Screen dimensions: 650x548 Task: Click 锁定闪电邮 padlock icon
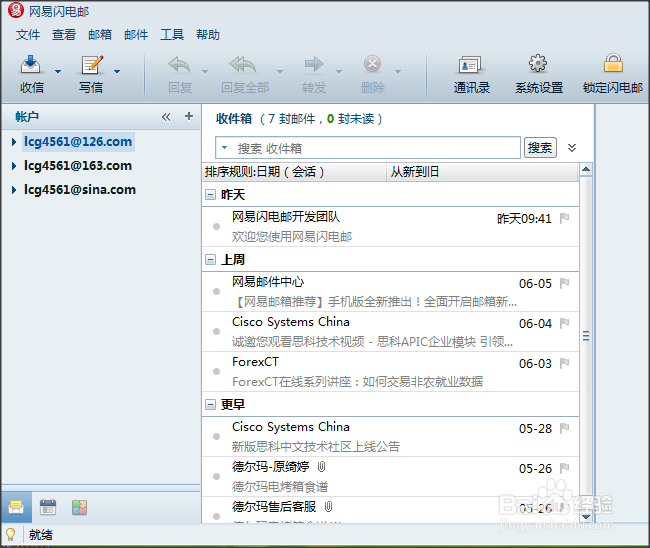point(613,63)
